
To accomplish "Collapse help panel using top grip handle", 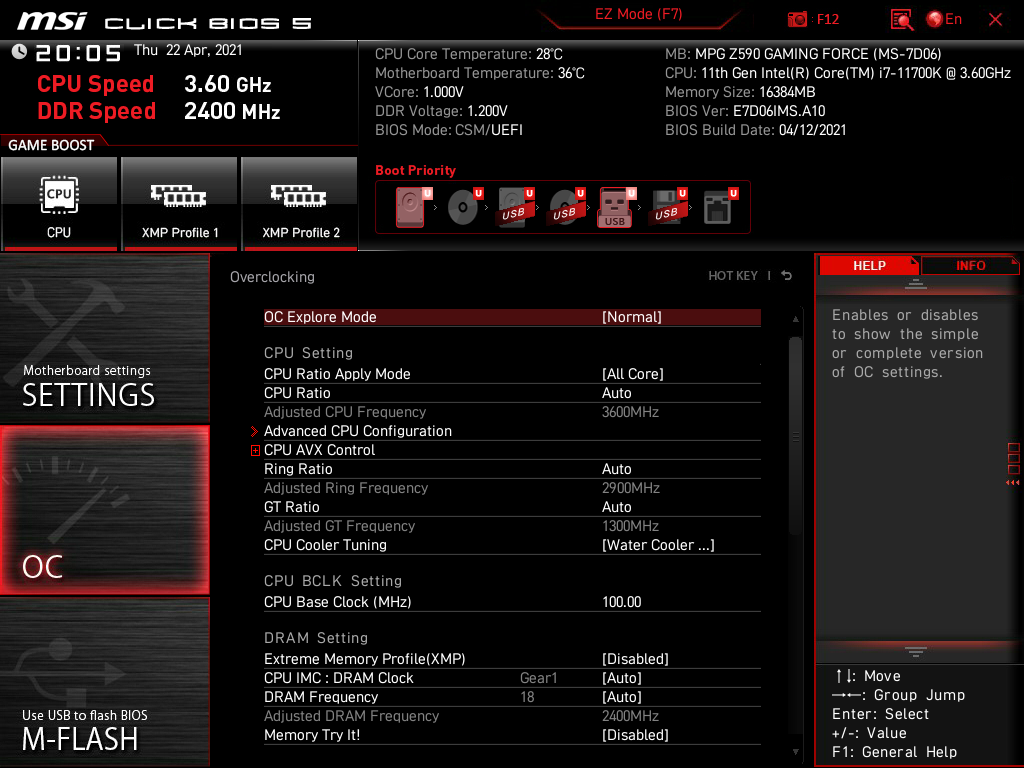I will (x=916, y=283).
